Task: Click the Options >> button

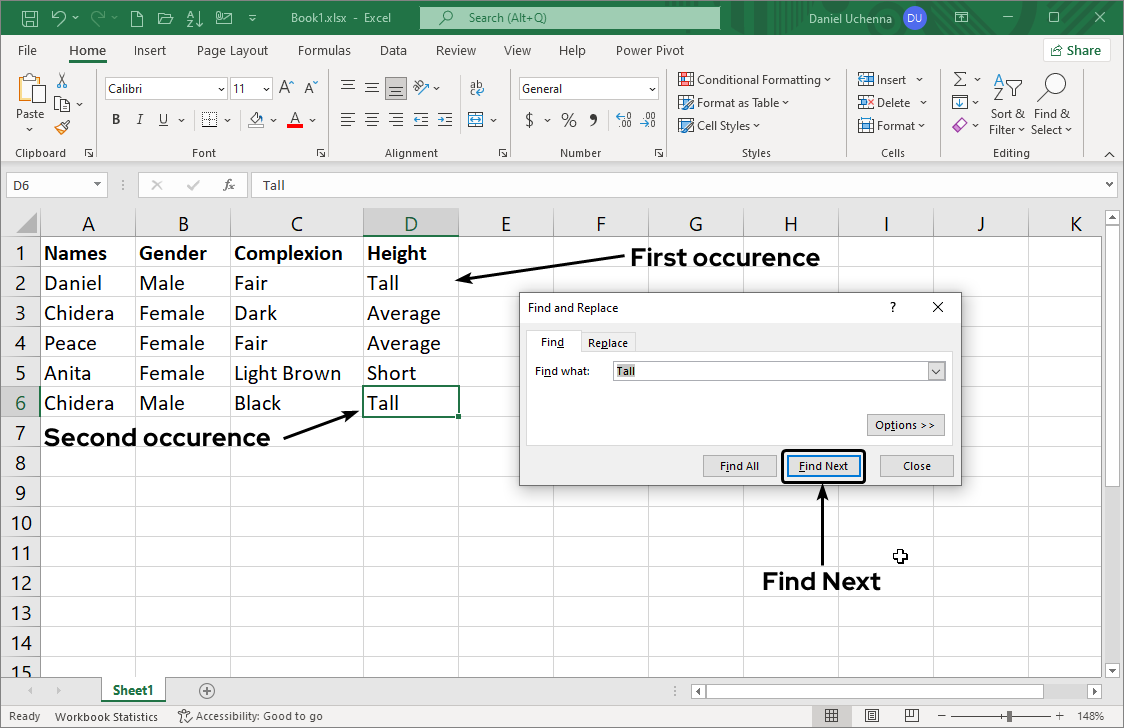Action: click(905, 425)
